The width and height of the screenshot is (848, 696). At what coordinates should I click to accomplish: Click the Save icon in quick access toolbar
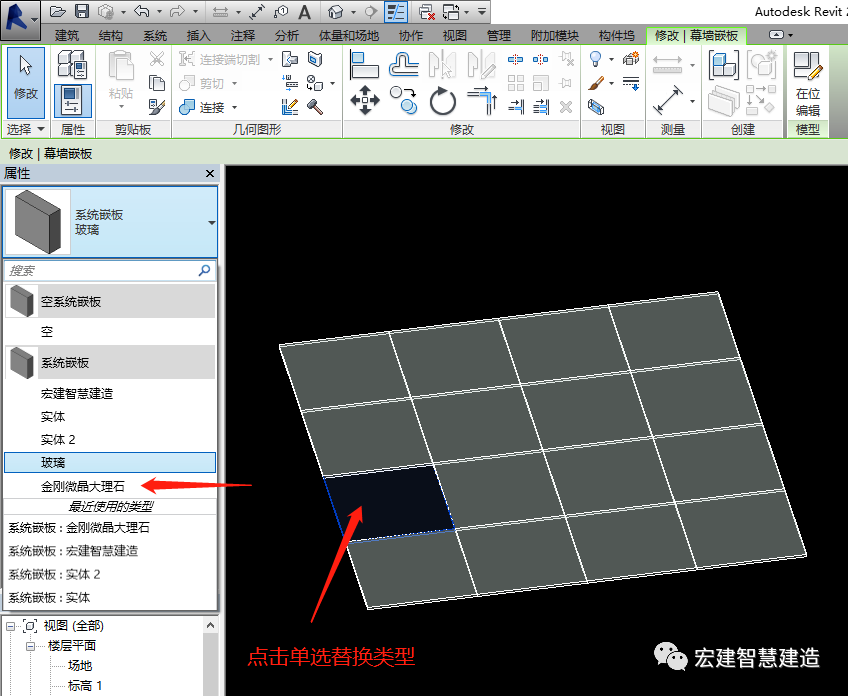(81, 12)
